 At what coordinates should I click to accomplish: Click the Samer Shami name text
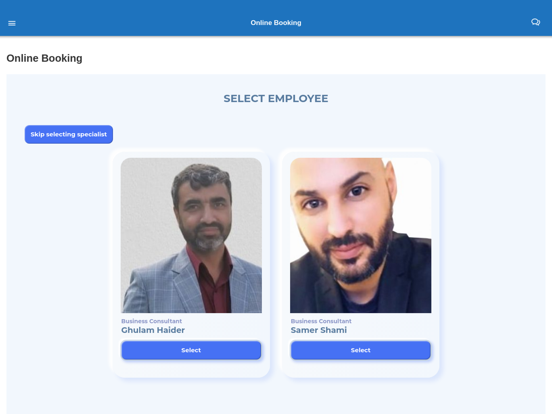click(319, 330)
